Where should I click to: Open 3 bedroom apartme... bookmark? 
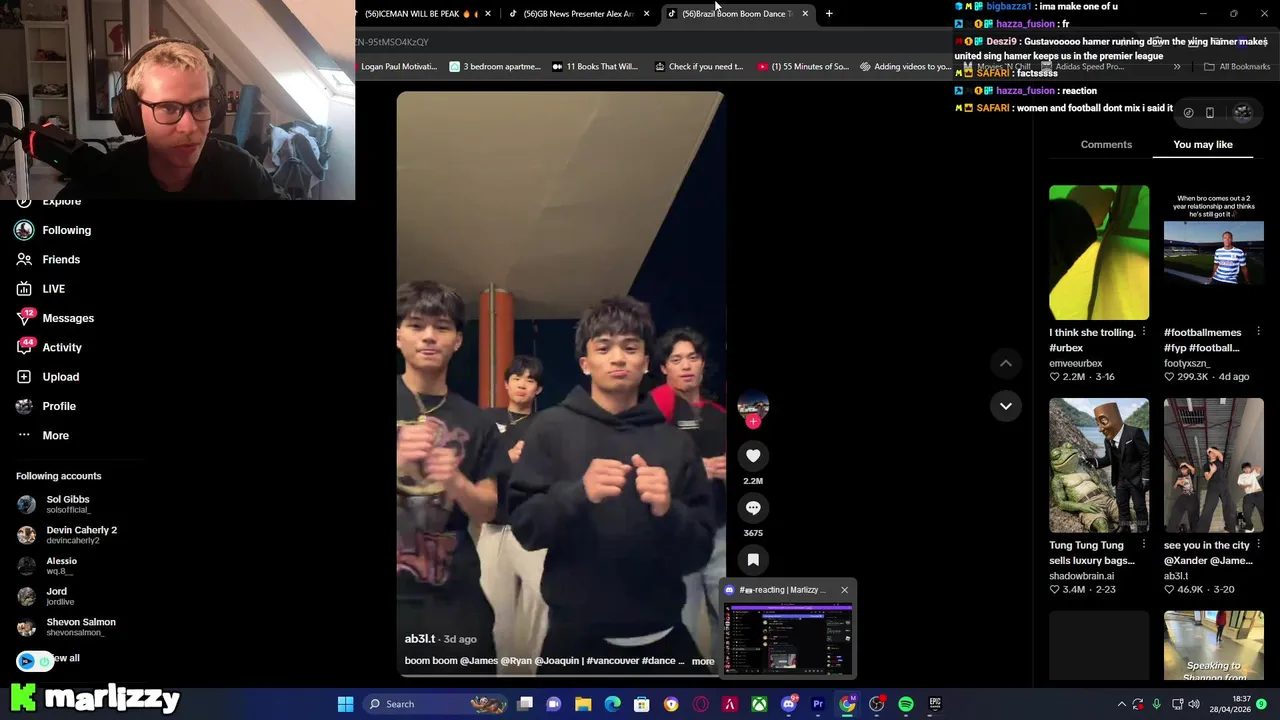pos(494,67)
